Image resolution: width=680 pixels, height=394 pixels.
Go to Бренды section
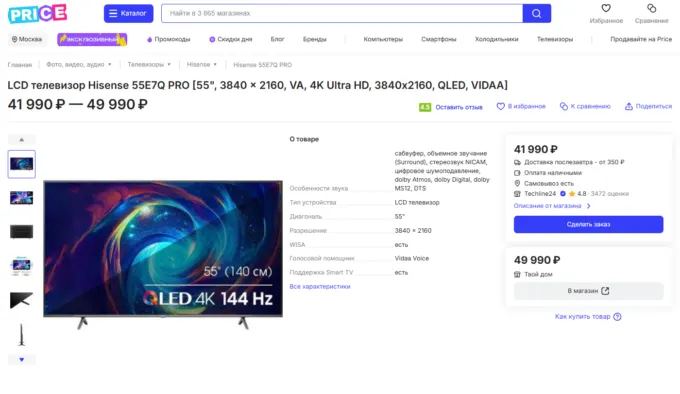click(314, 39)
